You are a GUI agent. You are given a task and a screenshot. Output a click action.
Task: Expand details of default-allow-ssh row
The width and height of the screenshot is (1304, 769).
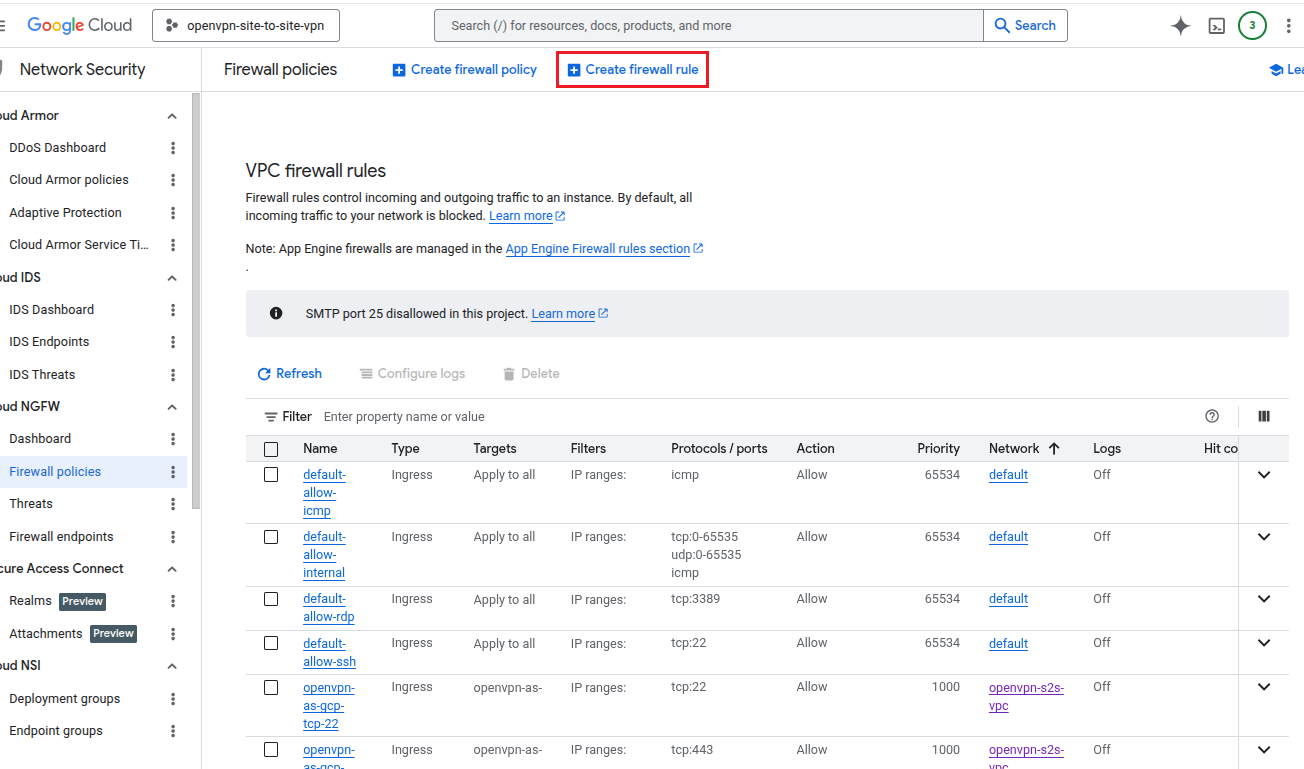(1264, 643)
